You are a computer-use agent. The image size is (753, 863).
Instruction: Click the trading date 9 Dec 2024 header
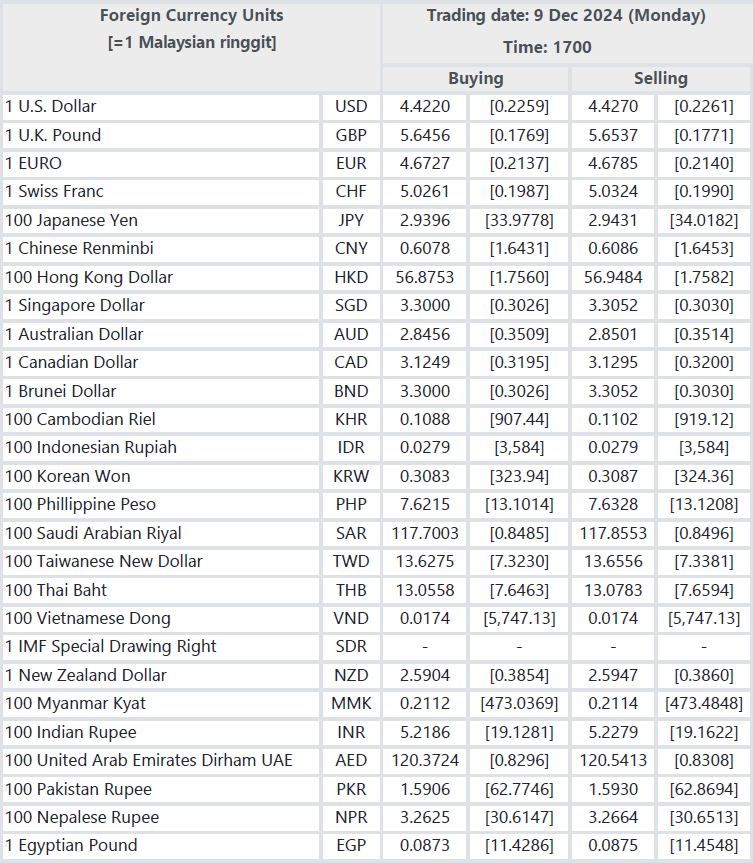coord(565,16)
